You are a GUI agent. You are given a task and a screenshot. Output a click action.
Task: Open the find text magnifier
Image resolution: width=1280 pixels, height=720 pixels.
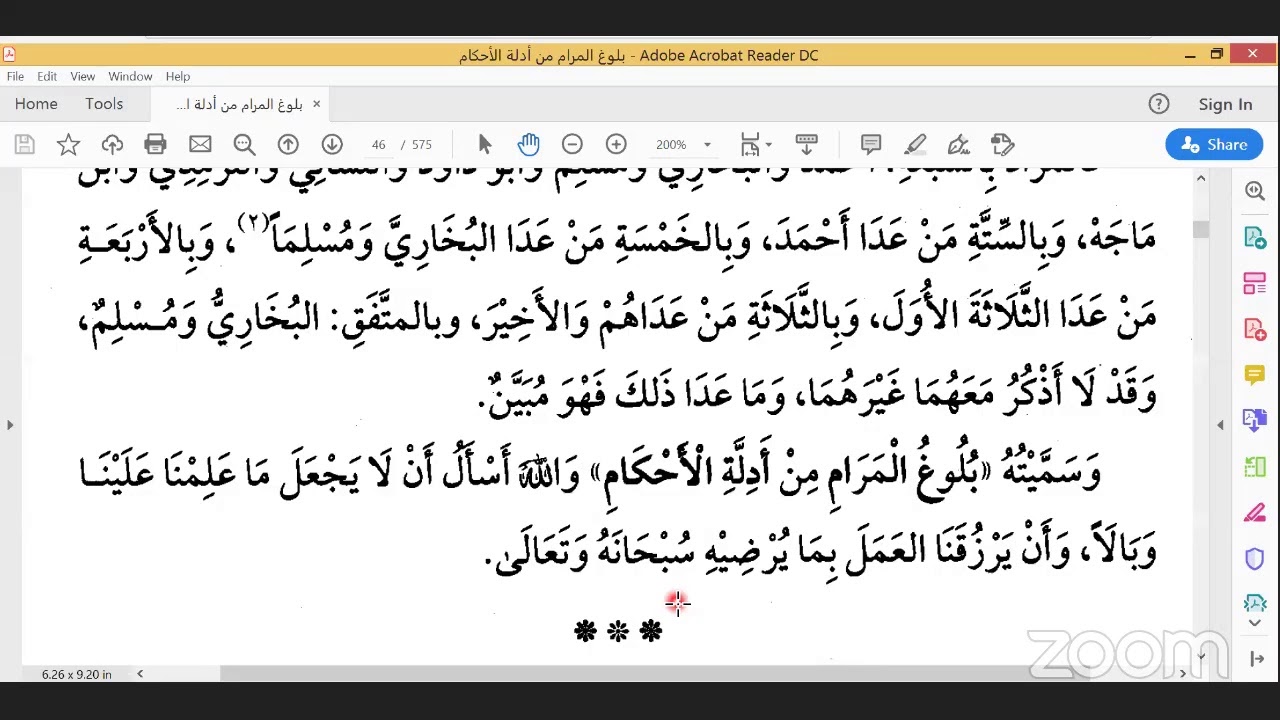pos(244,145)
